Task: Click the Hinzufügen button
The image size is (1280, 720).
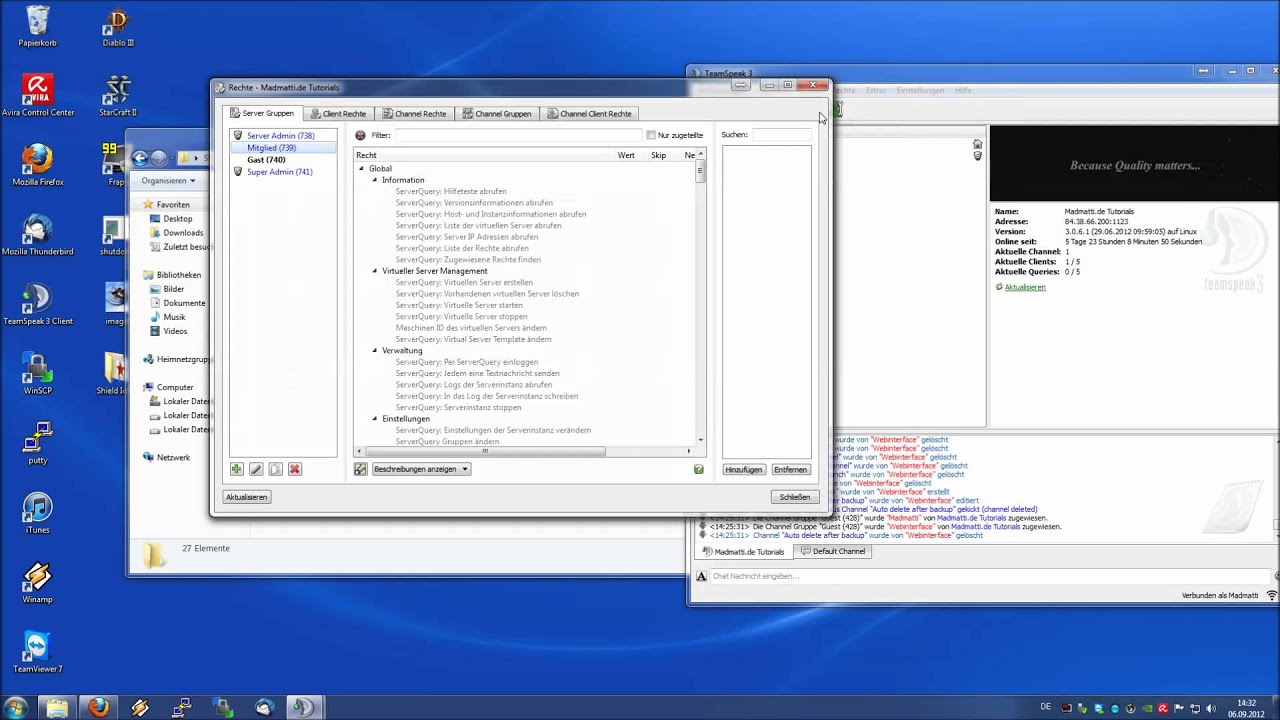Action: 743,469
